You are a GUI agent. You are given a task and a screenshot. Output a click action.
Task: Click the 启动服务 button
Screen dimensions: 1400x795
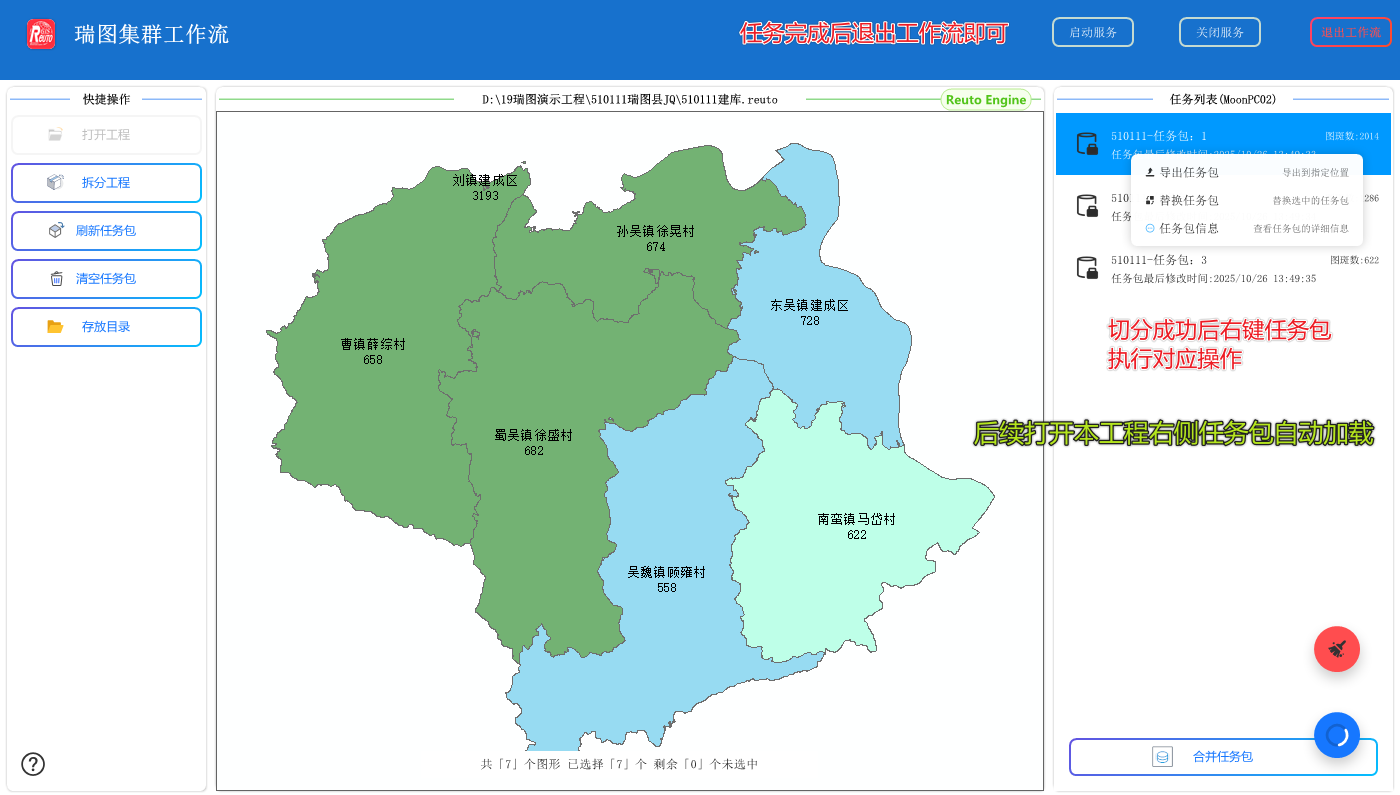pos(1092,31)
